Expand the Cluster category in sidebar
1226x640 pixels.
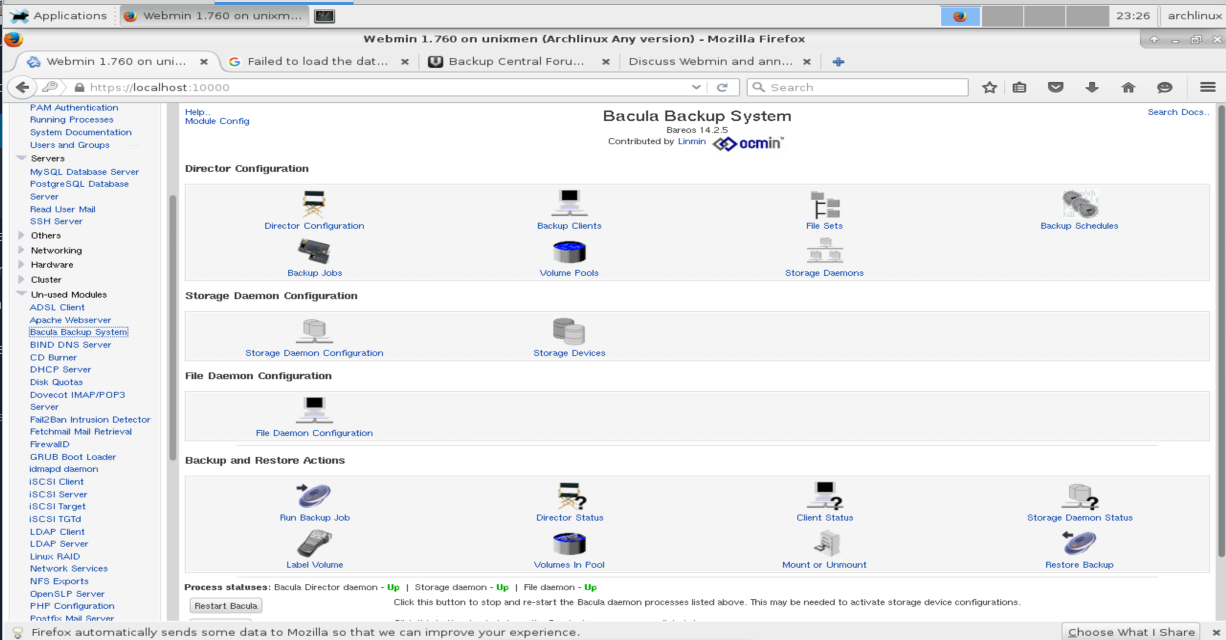pyautogui.click(x=22, y=279)
